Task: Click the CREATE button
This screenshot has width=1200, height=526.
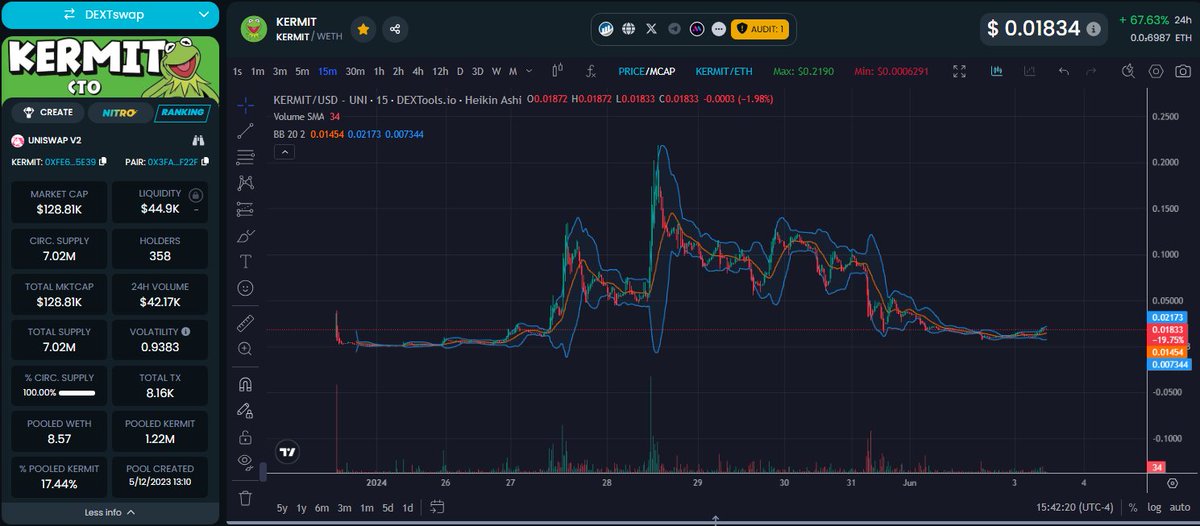Action: point(50,112)
